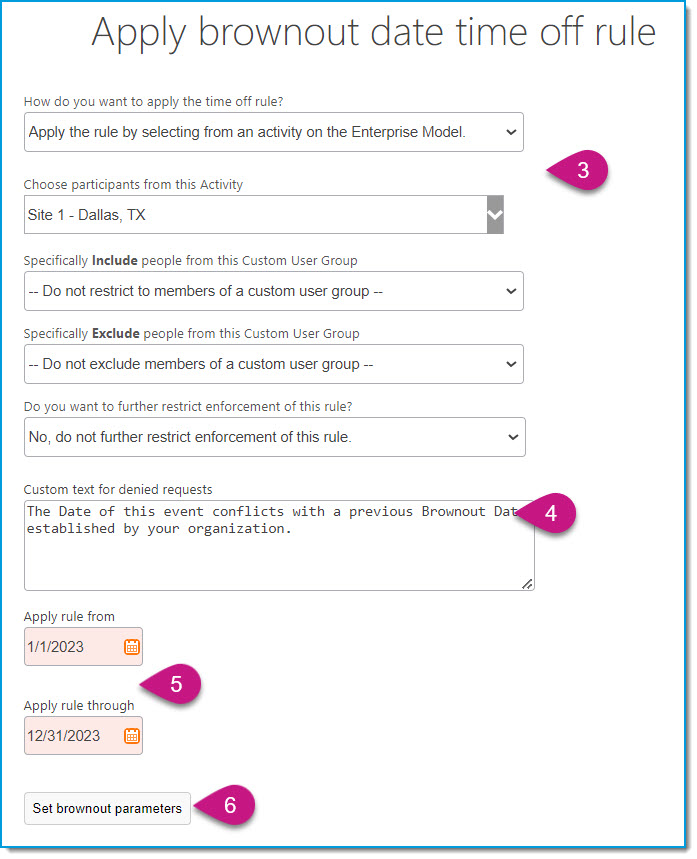Open the Choose participants Activity combo box

pyautogui.click(x=264, y=214)
